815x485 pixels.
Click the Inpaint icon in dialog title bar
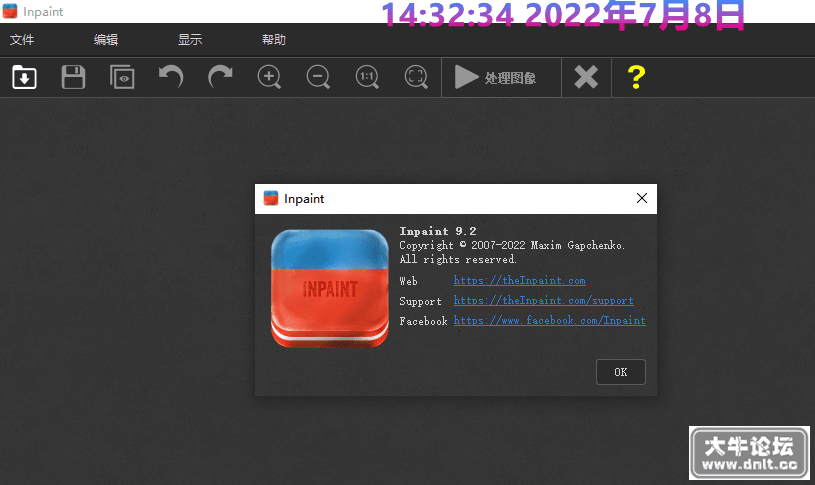[271, 198]
